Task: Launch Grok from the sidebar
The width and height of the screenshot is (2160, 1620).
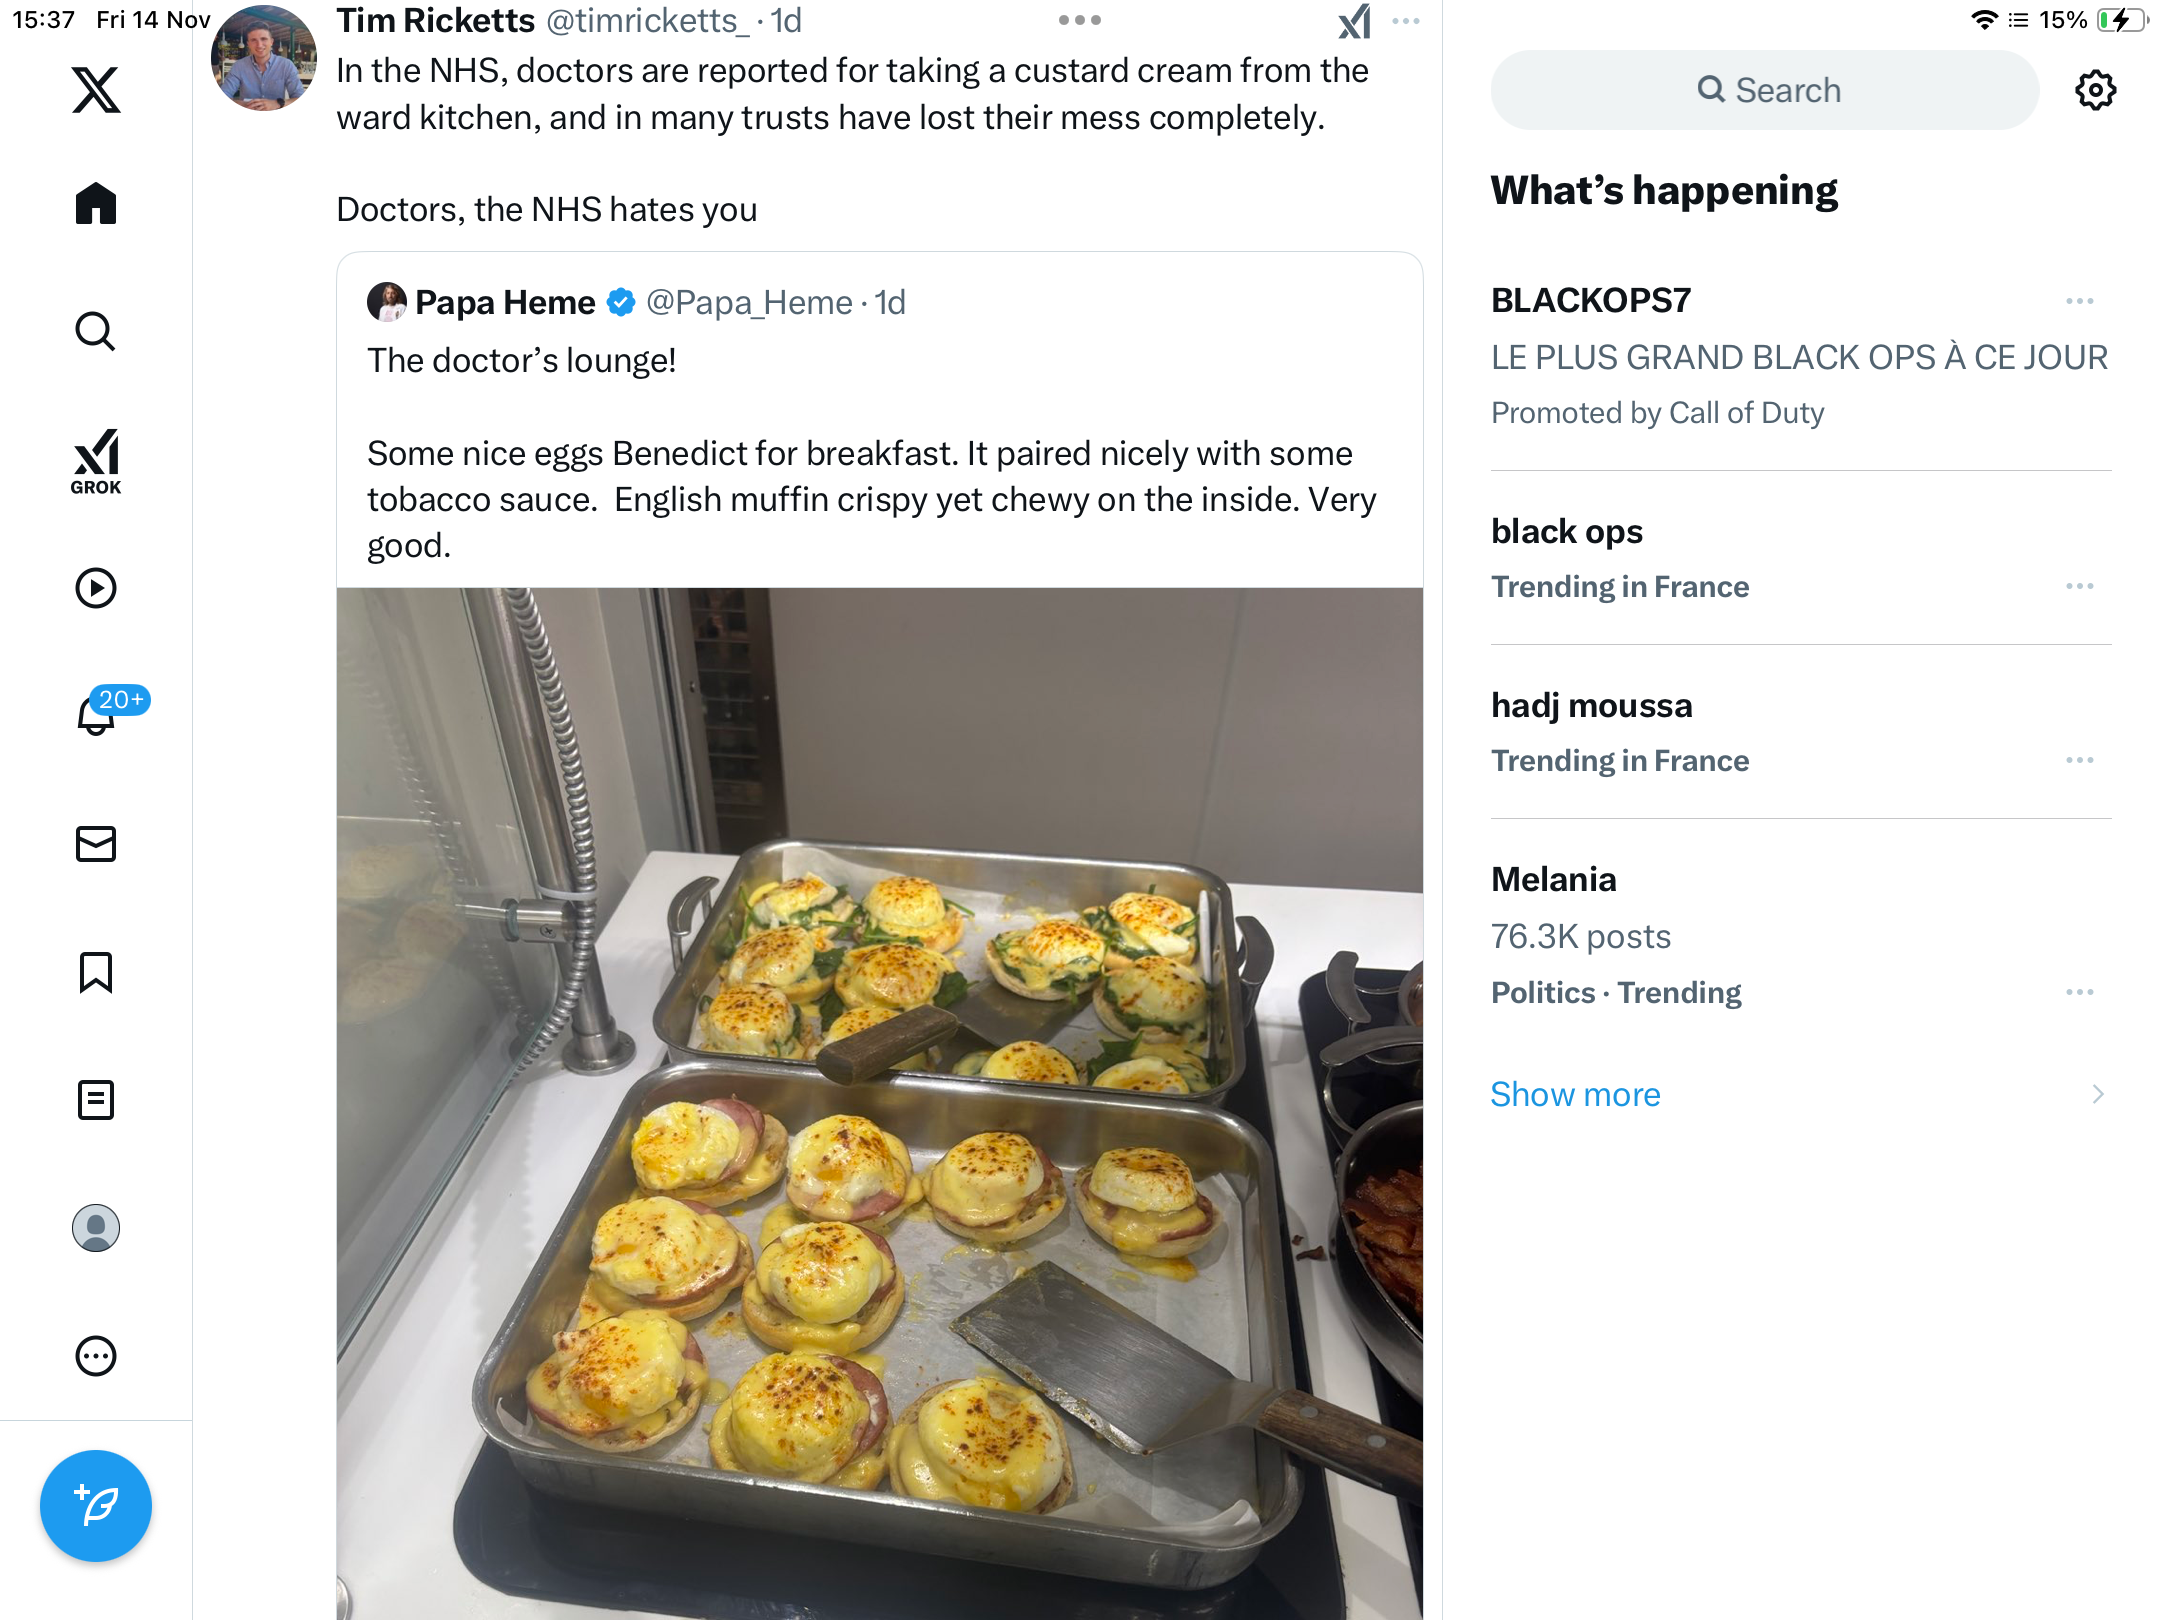Action: [x=96, y=462]
